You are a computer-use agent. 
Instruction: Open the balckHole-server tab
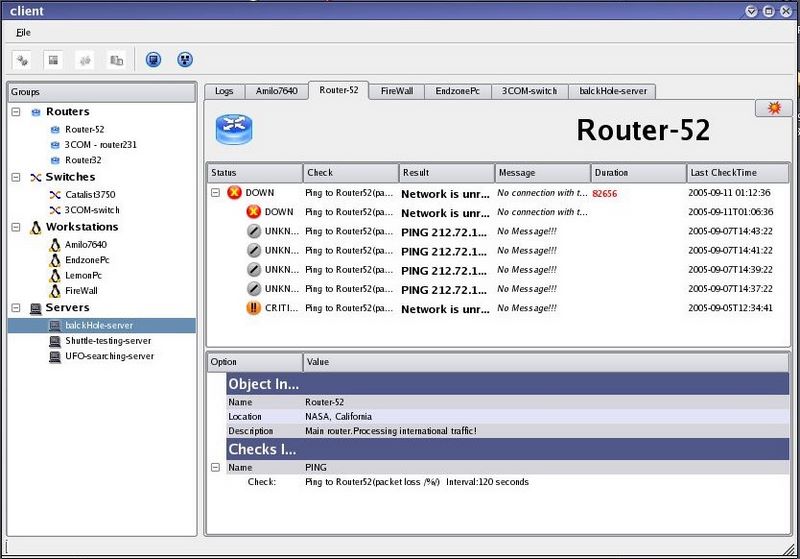pos(612,91)
